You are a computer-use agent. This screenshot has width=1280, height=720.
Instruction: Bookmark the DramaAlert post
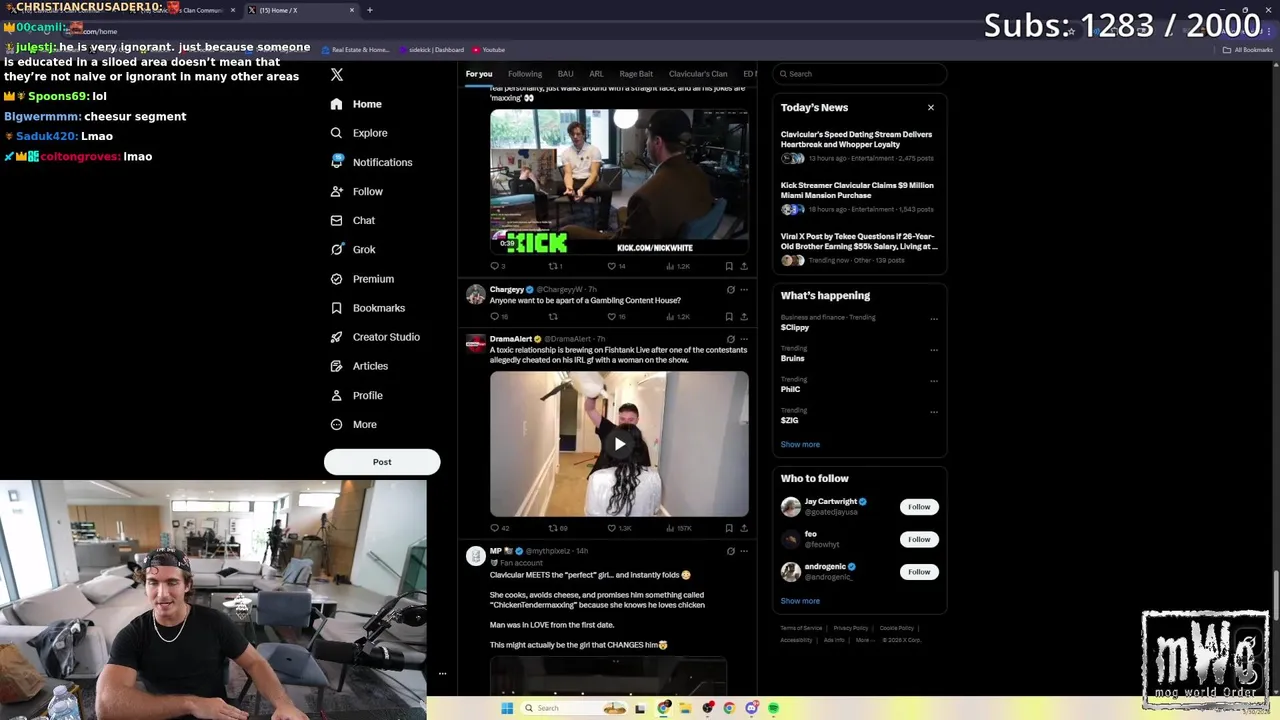pyautogui.click(x=729, y=528)
